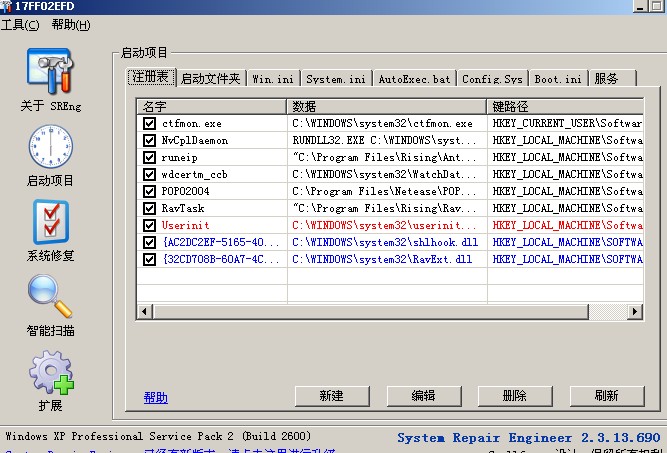Switch to the 启动文件夹 tab
The width and height of the screenshot is (667, 453).
click(211, 79)
